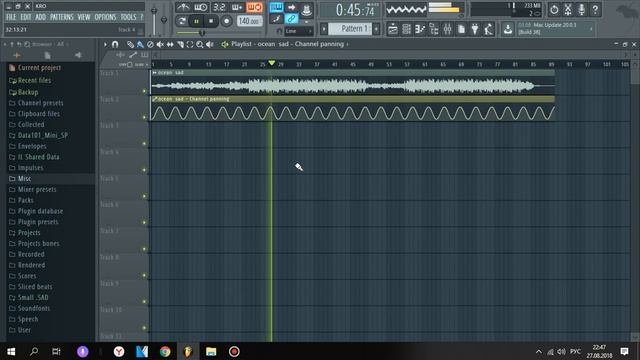Click the record button
The image size is (640, 360).
[227, 21]
